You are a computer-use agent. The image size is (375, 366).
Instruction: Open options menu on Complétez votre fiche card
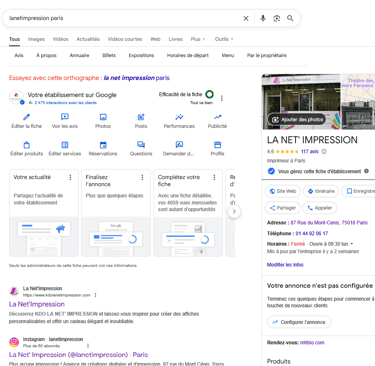point(214,177)
